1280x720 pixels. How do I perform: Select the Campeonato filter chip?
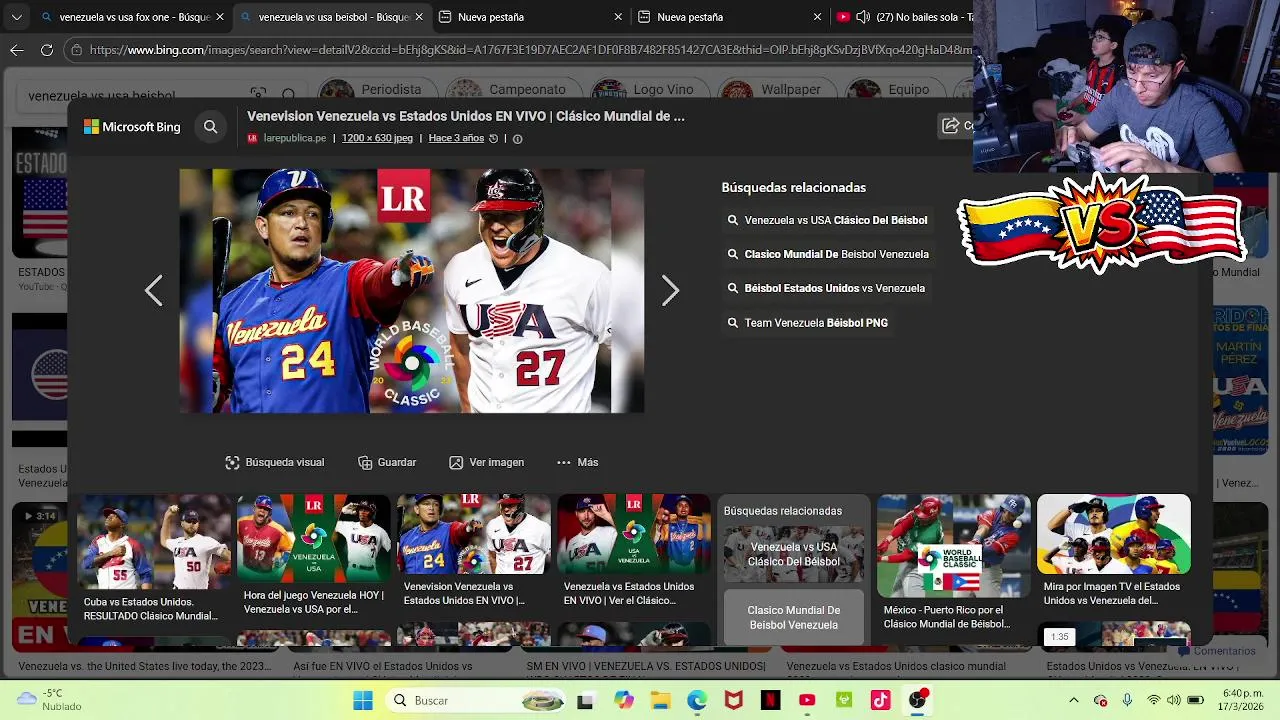[514, 90]
